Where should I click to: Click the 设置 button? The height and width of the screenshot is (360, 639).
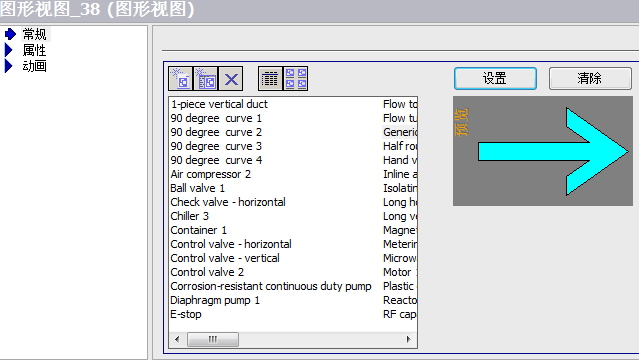[x=495, y=78]
